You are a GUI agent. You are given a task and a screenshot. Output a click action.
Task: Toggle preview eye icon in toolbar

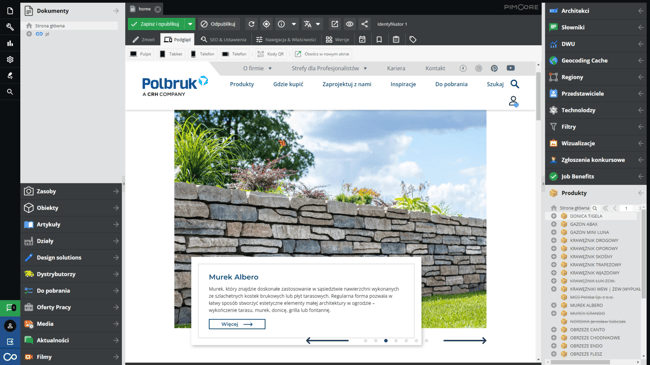(x=349, y=24)
